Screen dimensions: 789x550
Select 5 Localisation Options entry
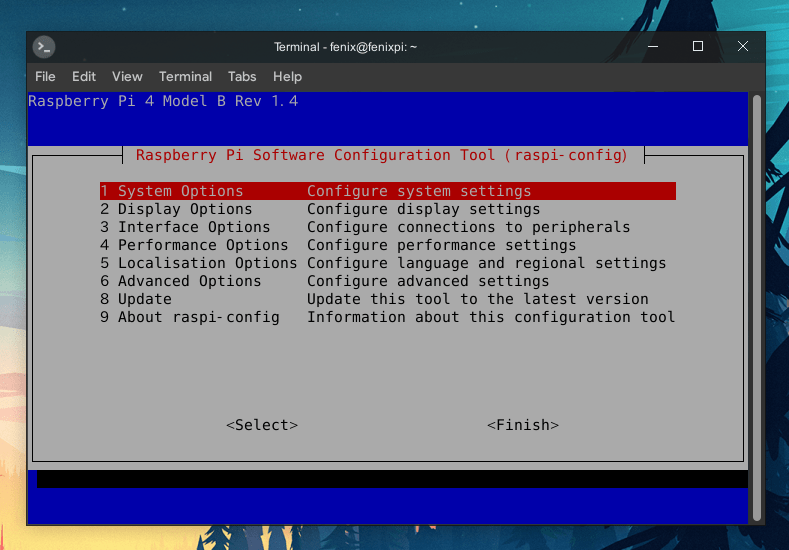click(387, 263)
